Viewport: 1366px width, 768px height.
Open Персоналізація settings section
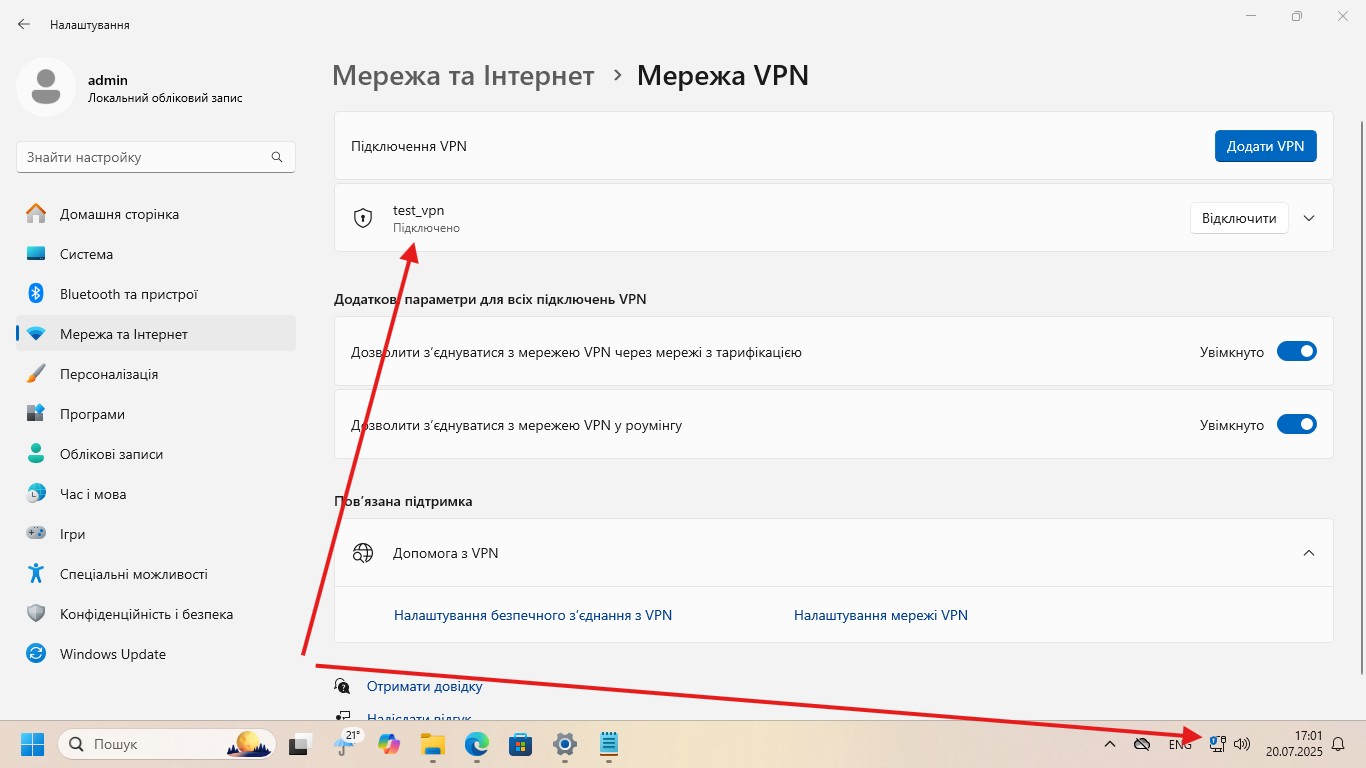coord(108,374)
